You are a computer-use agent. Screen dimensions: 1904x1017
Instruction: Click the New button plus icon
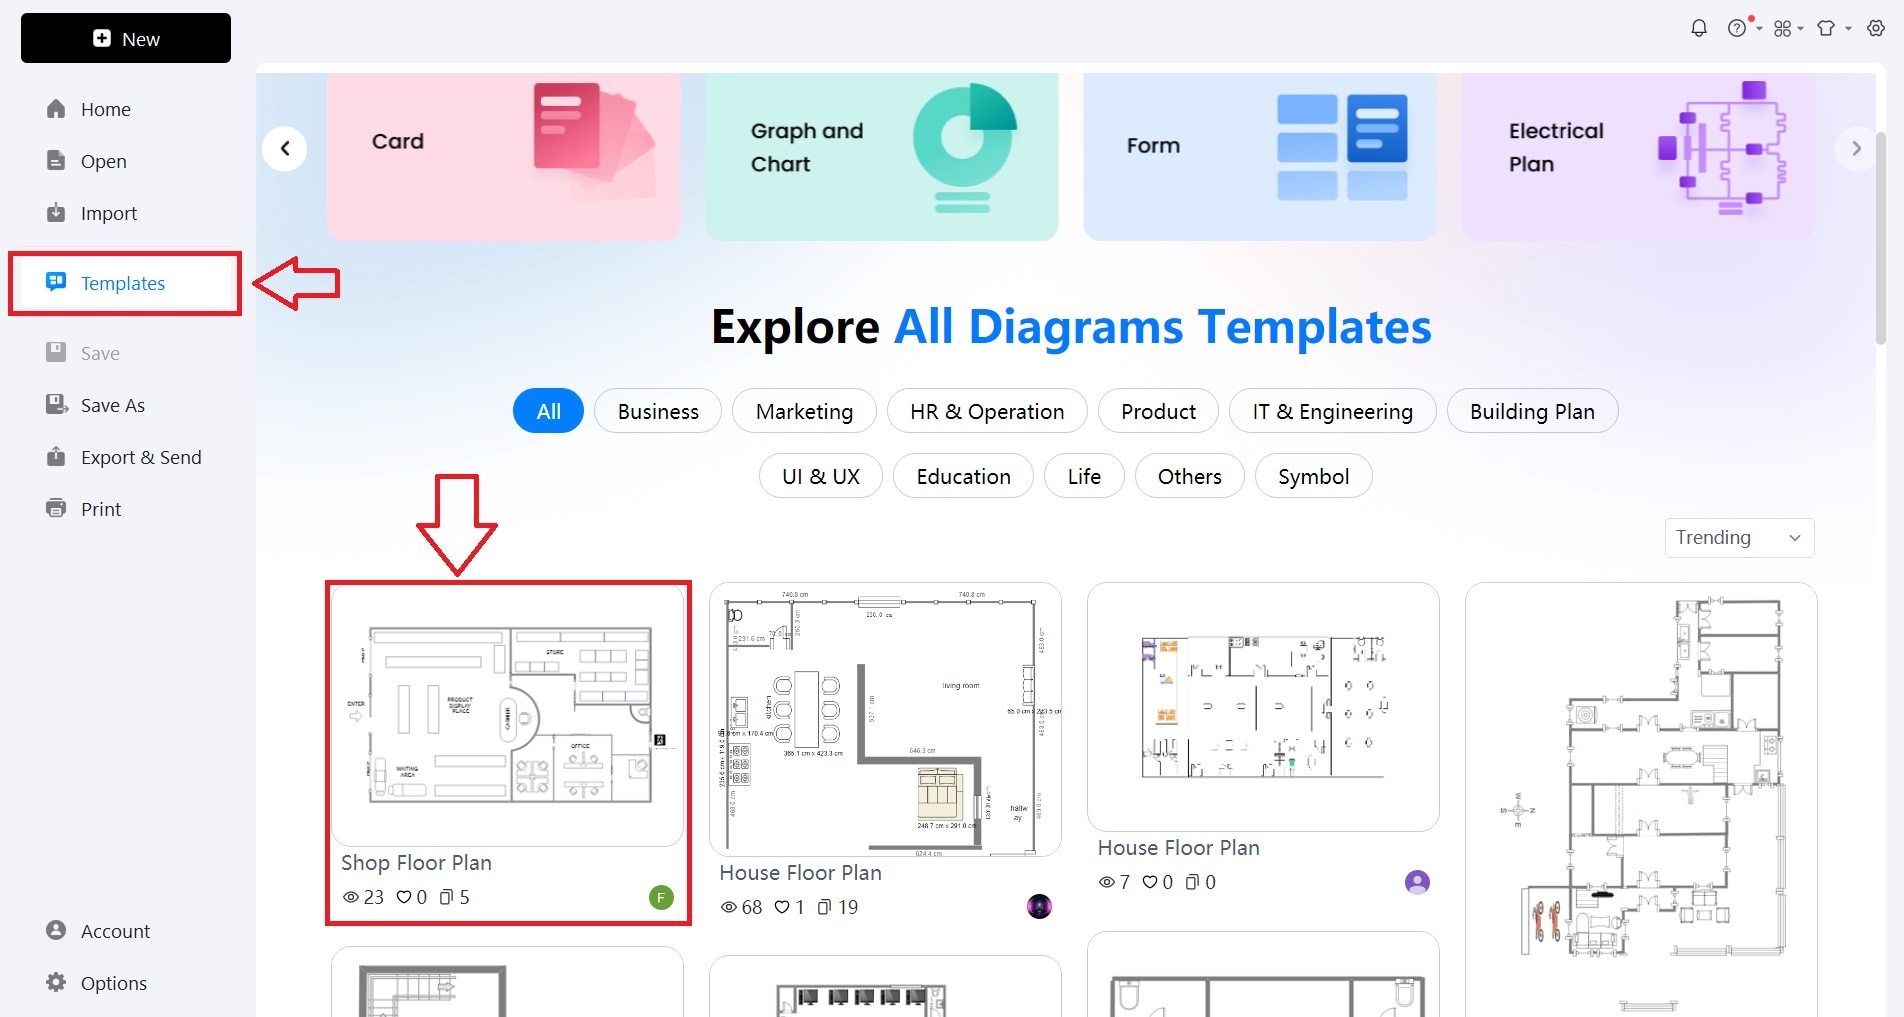pyautogui.click(x=102, y=38)
